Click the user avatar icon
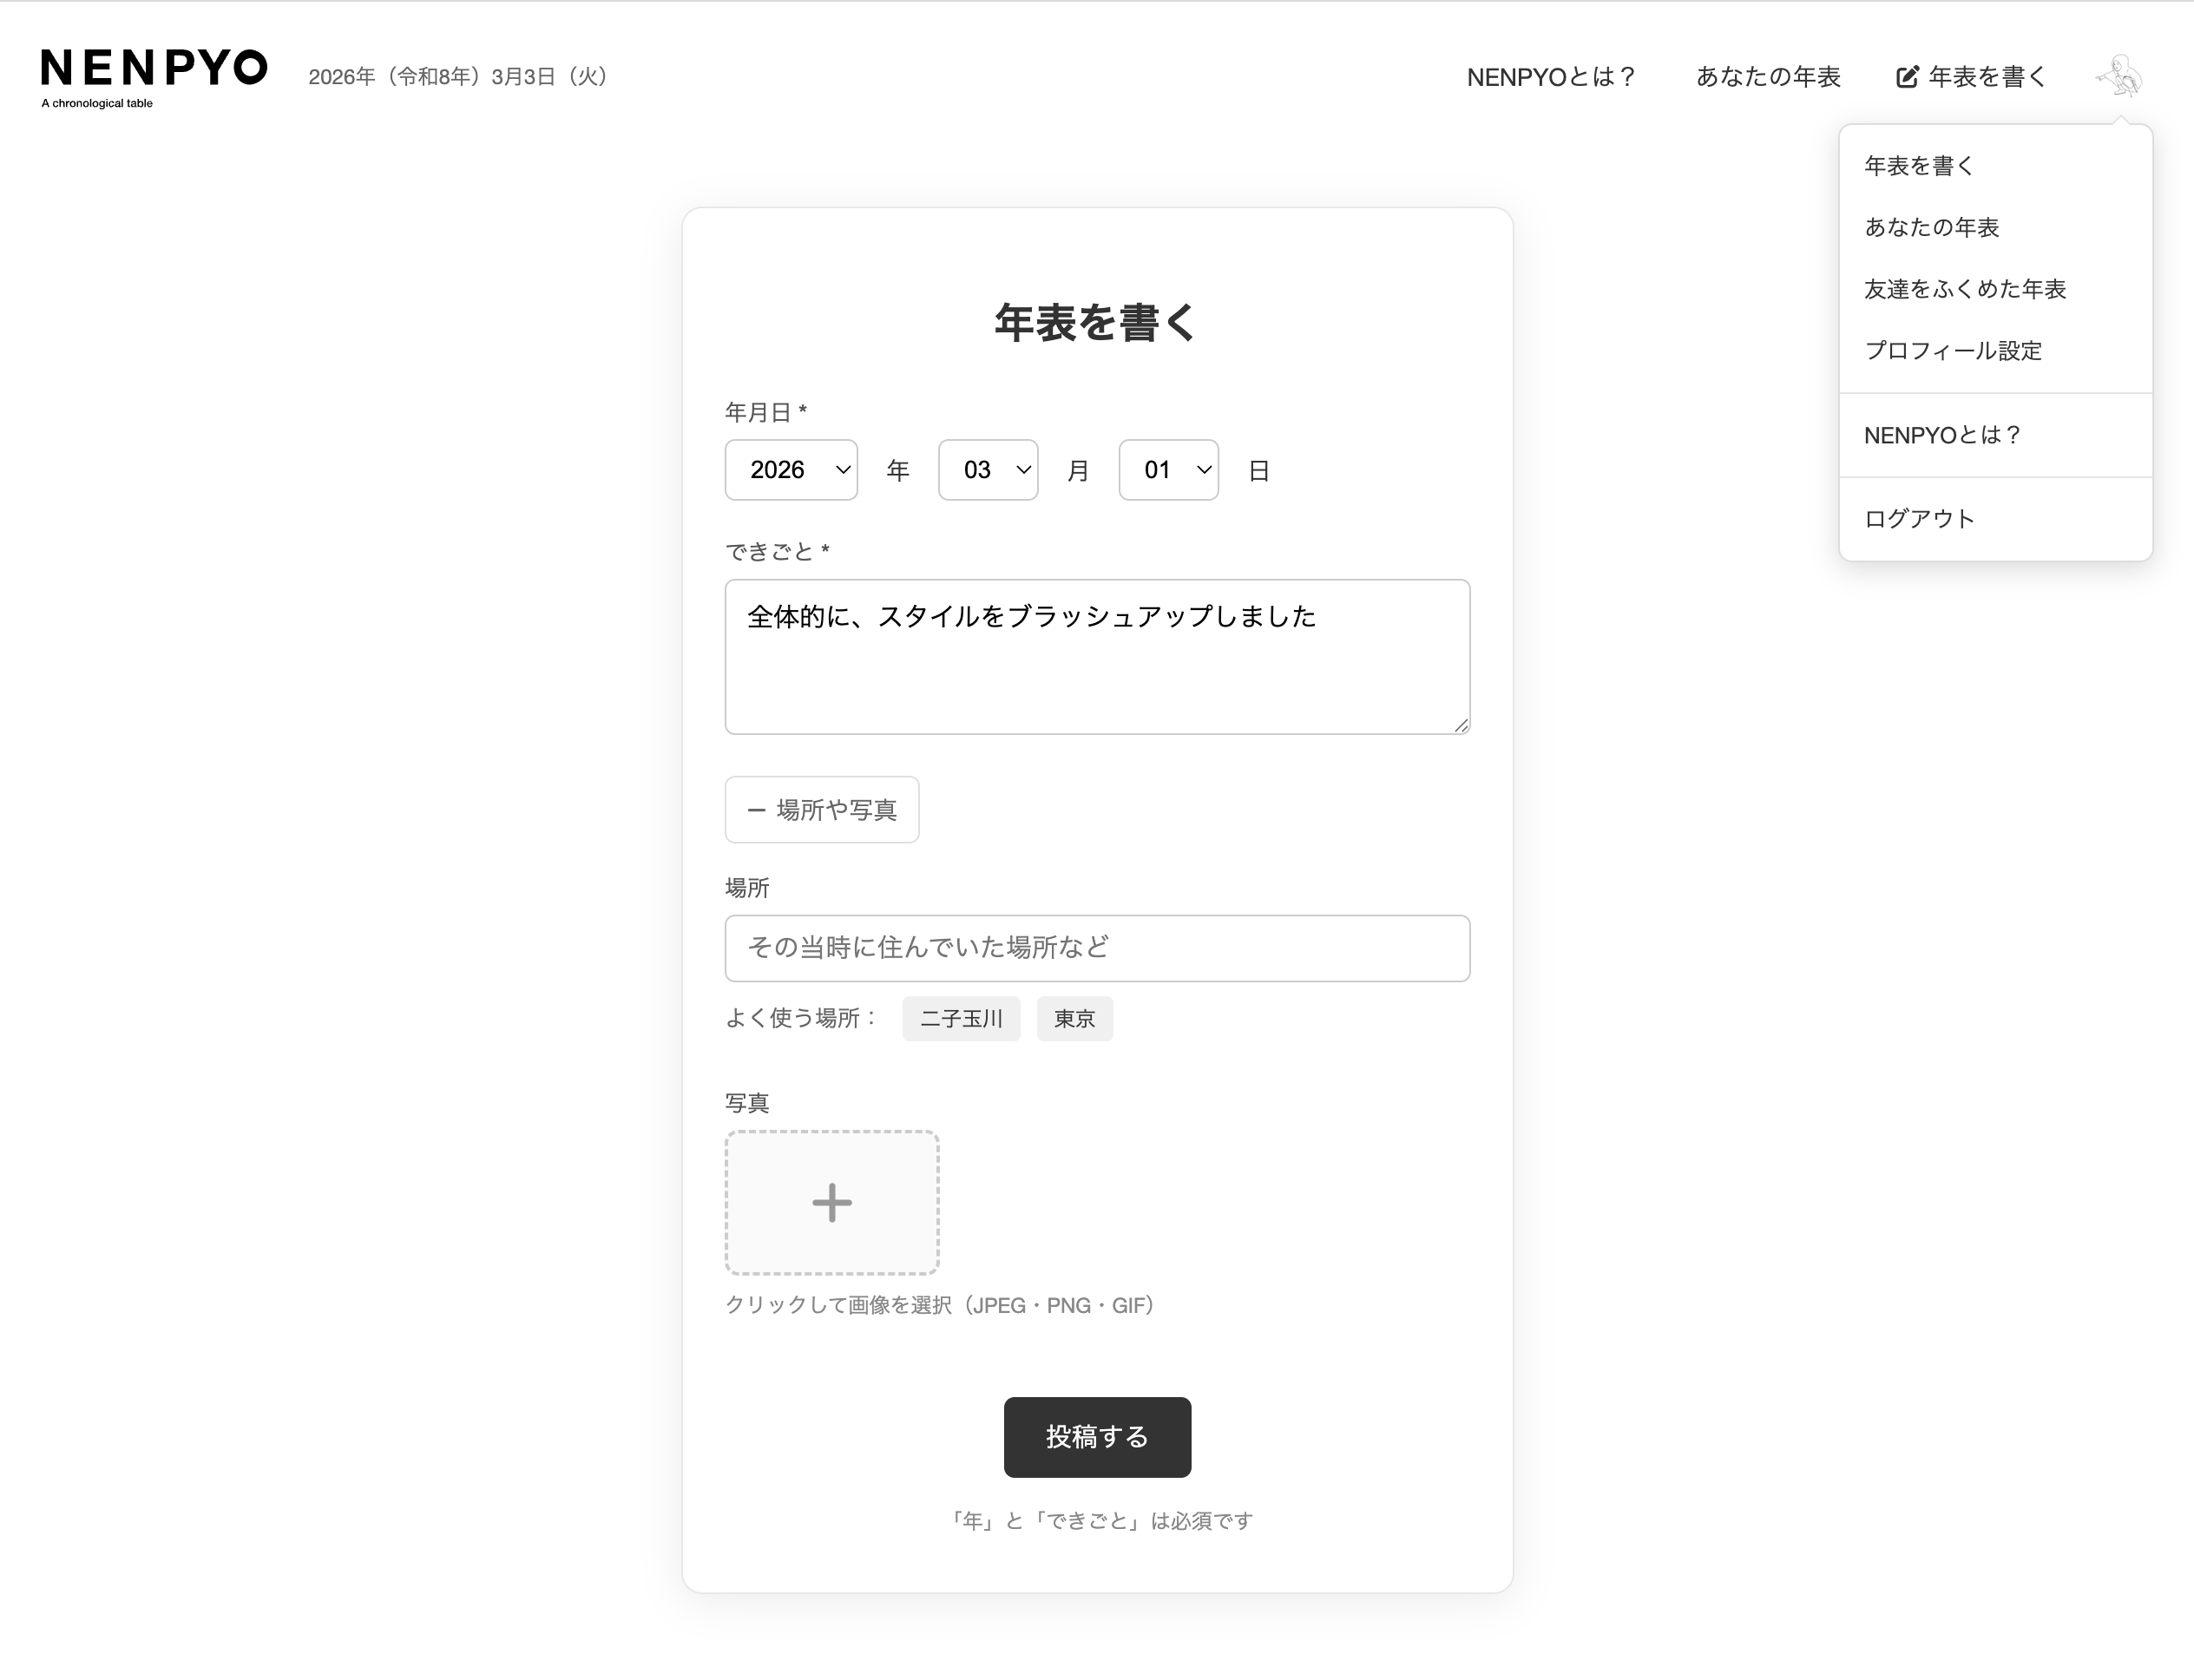Viewport: 2194px width, 1680px height. pyautogui.click(x=2119, y=76)
